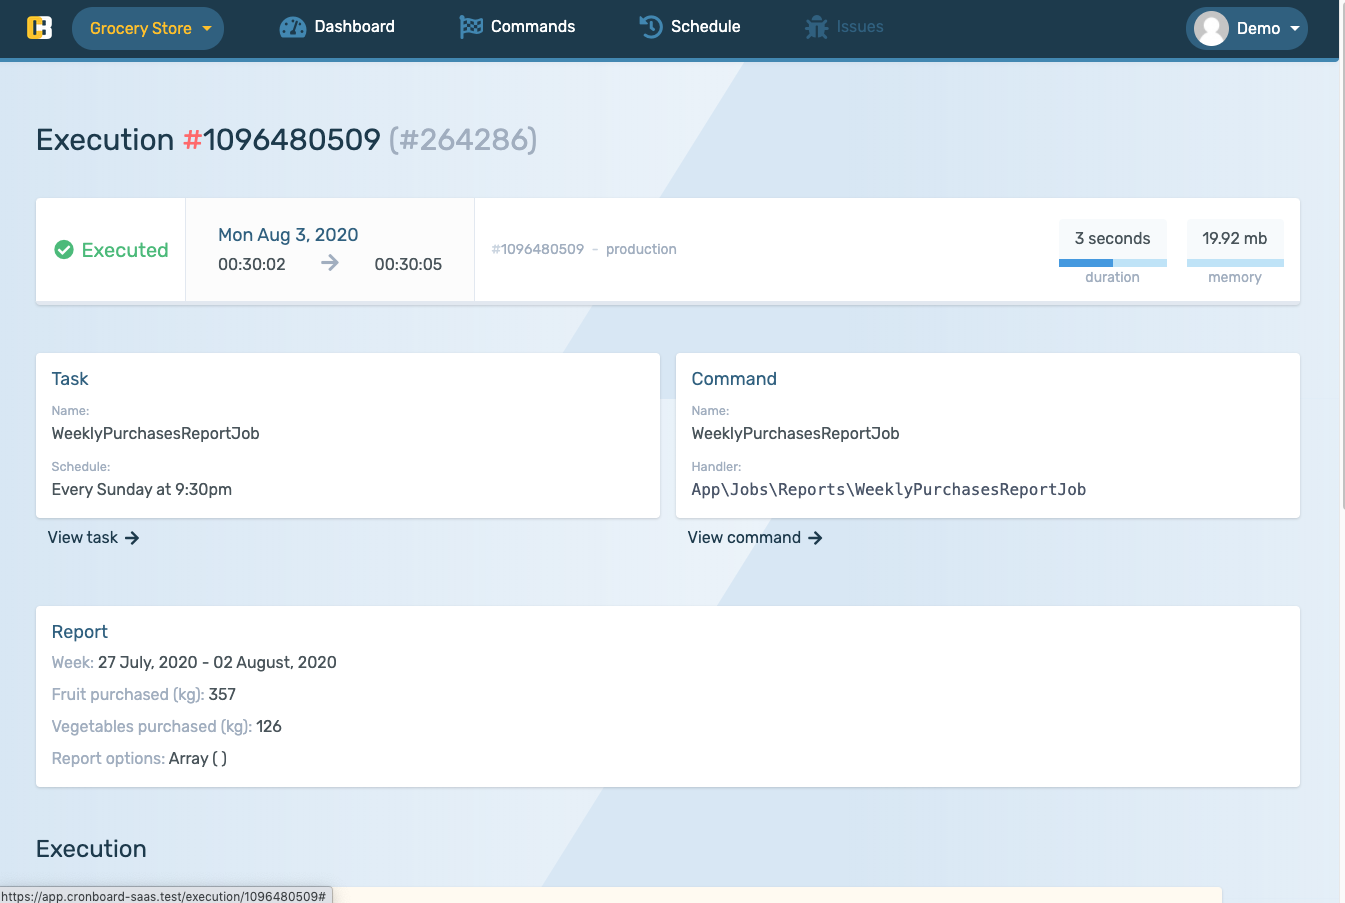Click the Demo user avatar icon
The width and height of the screenshot is (1345, 903).
point(1211,28)
